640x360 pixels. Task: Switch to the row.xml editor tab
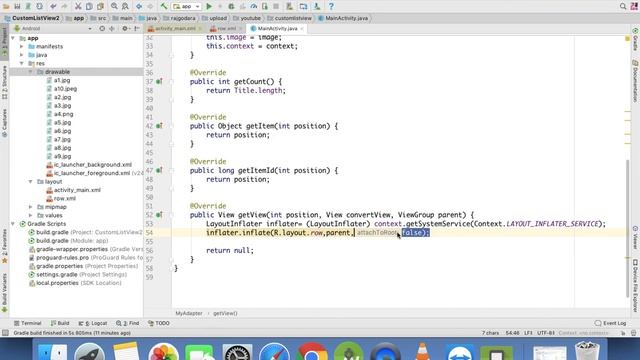coord(225,29)
